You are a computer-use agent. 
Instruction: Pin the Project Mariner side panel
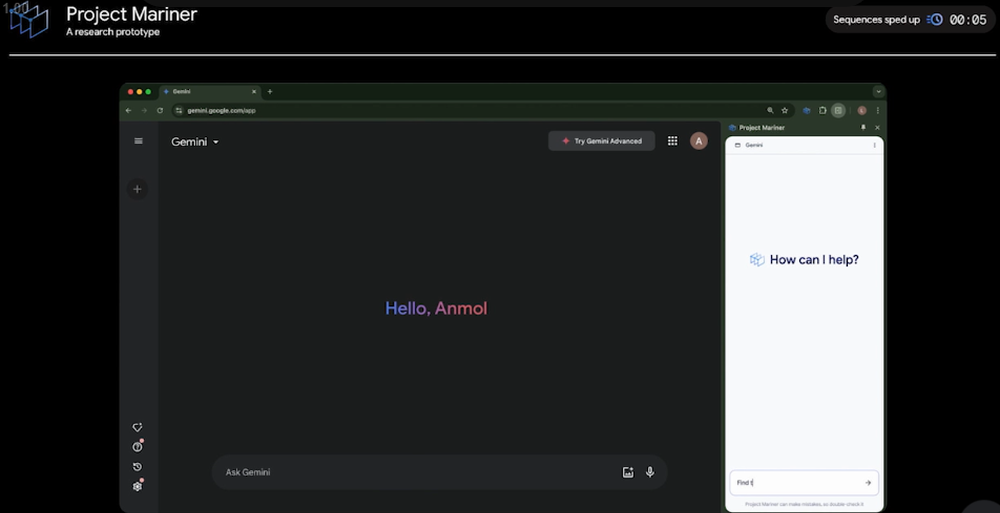coord(864,128)
